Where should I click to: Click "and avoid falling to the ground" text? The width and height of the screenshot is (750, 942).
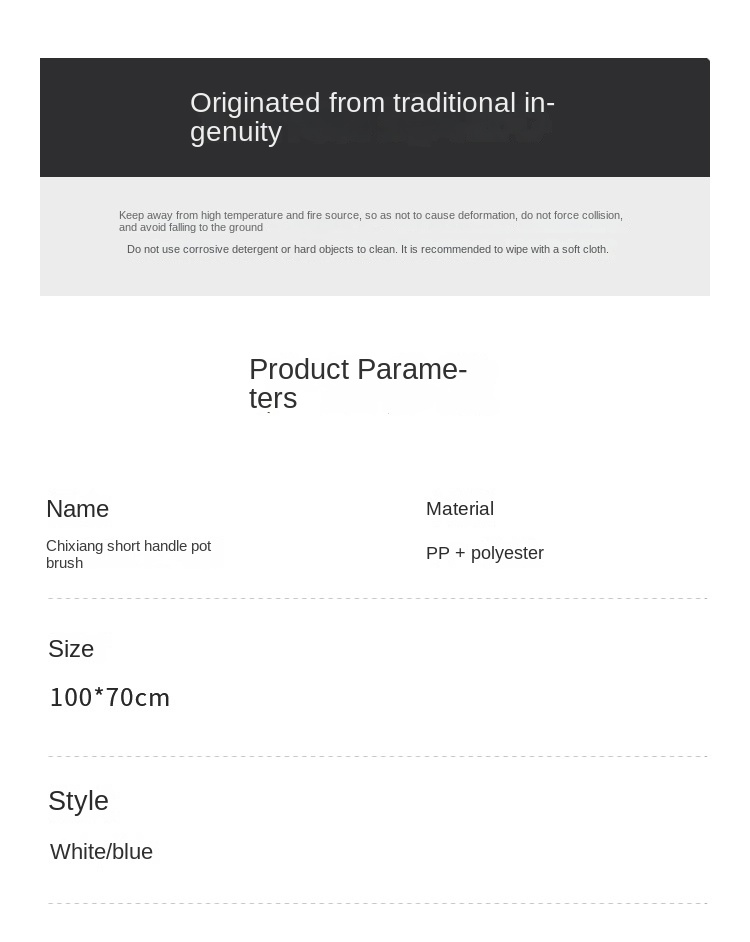click(x=191, y=228)
